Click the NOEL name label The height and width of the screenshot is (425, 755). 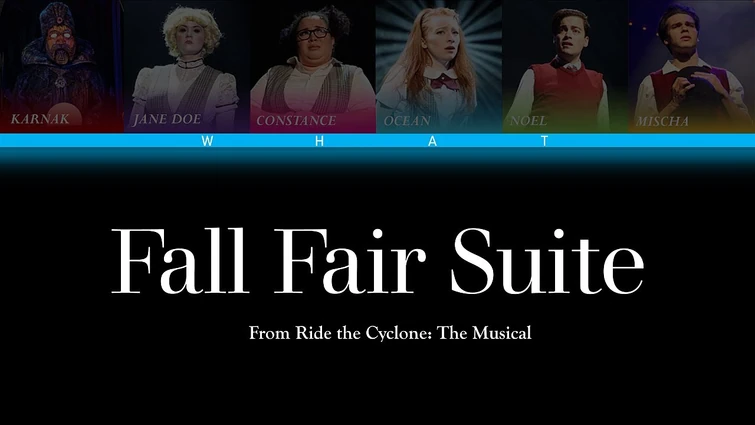[528, 120]
